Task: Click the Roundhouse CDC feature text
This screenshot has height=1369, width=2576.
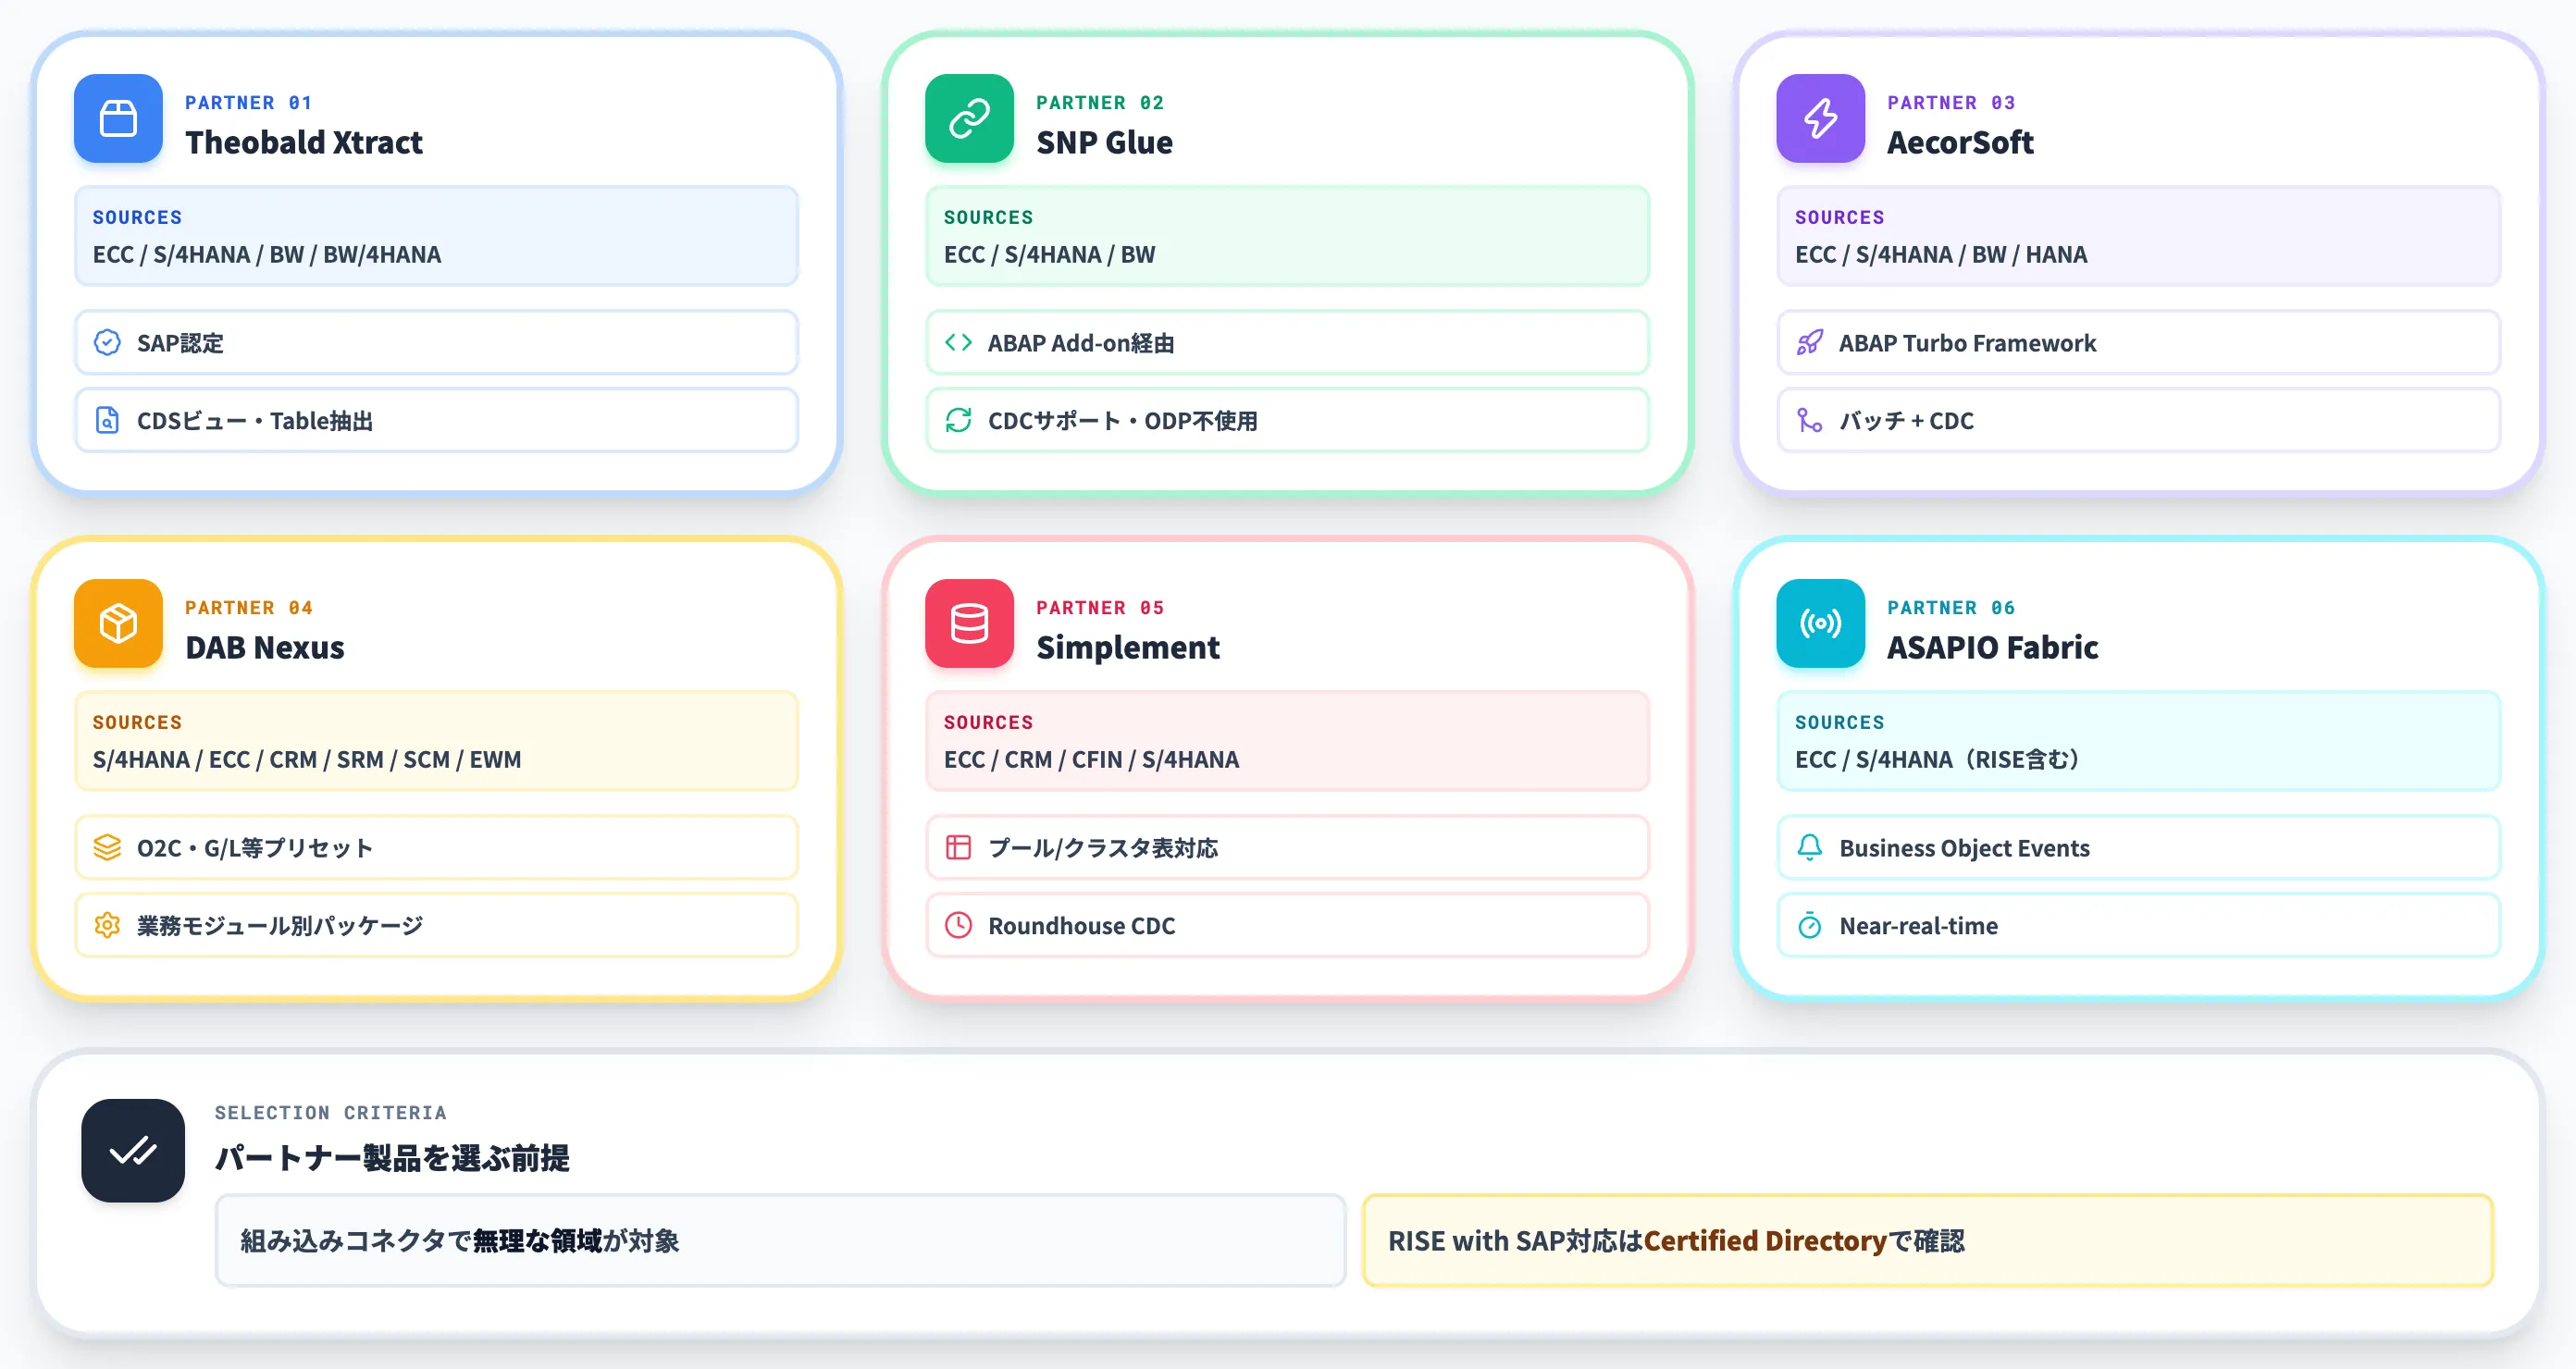Action: [1081, 925]
